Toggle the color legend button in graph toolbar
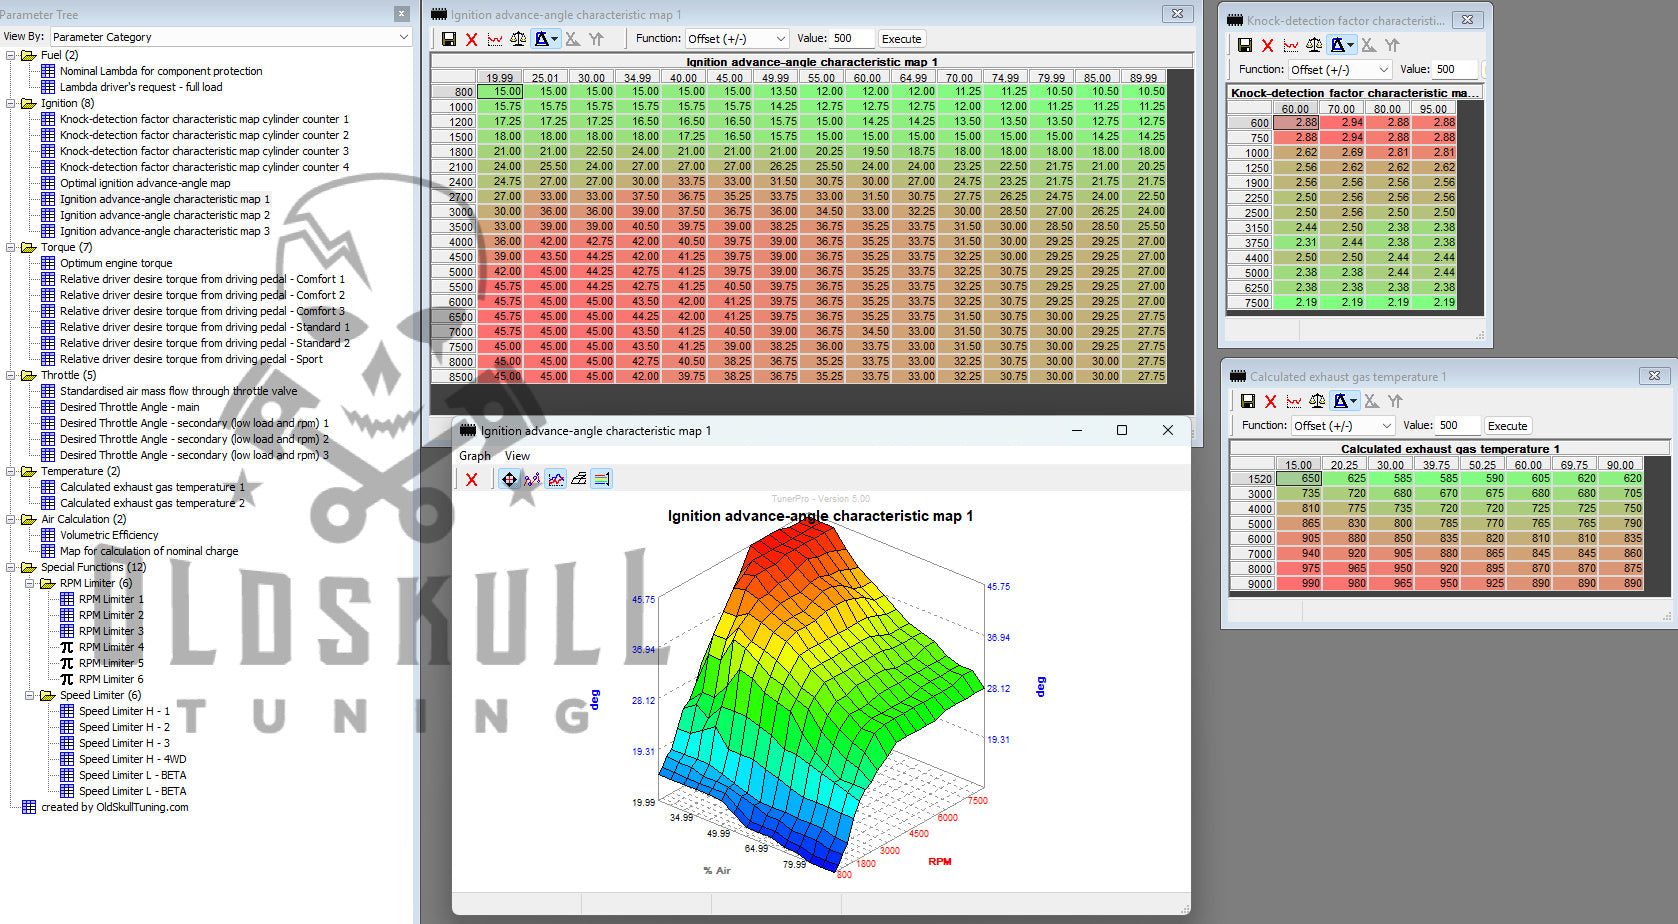1678x924 pixels. click(x=602, y=479)
